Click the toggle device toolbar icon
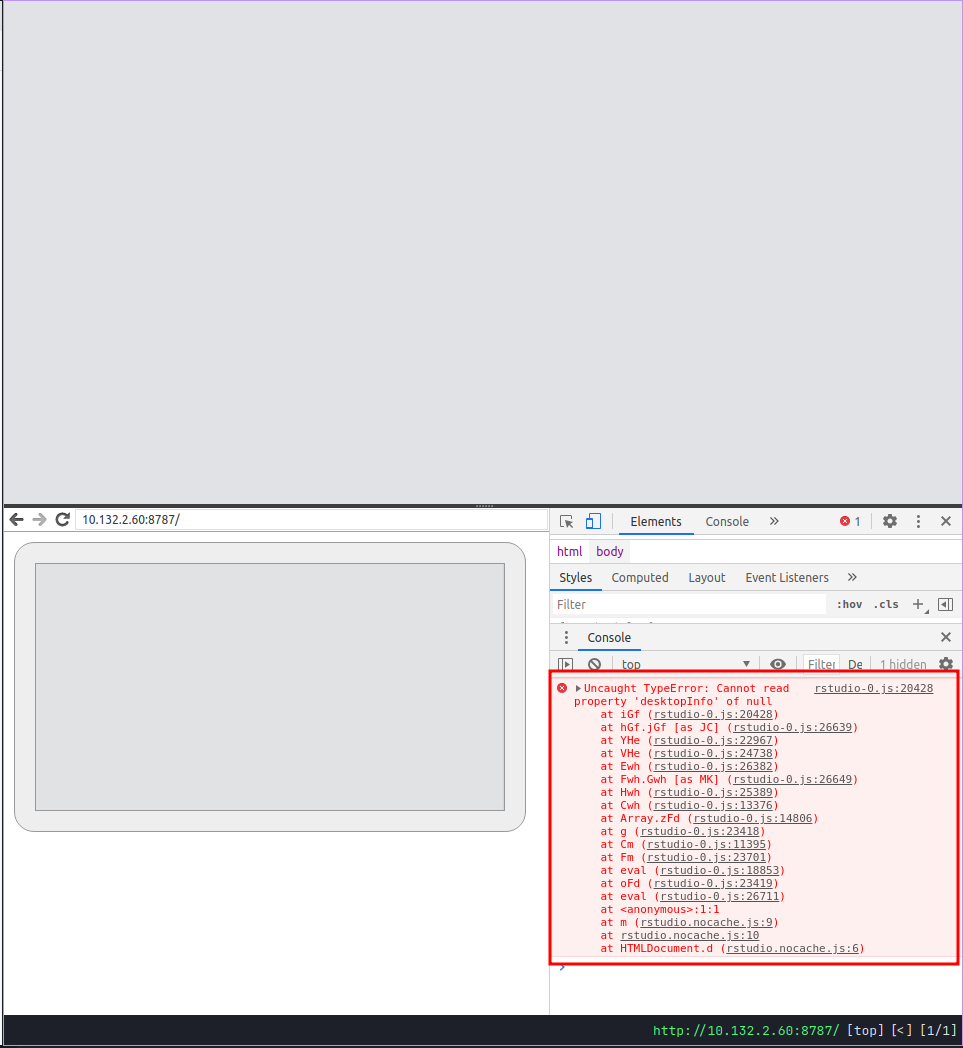This screenshot has width=963, height=1048. pyautogui.click(x=593, y=521)
